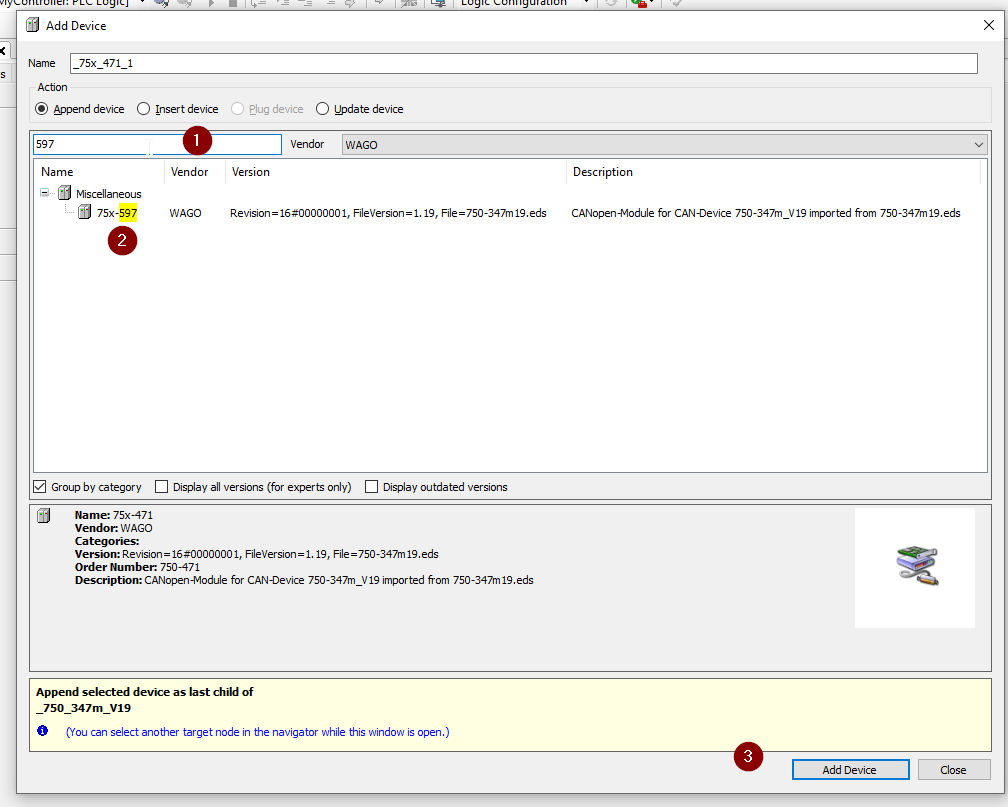
Task: Open the Vendor WAGO dropdown
Action: coord(665,145)
